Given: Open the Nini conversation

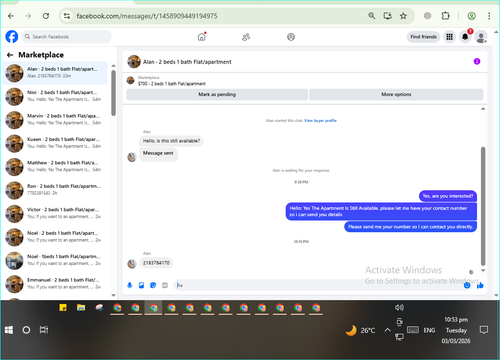Looking at the screenshot, I should (55, 96).
